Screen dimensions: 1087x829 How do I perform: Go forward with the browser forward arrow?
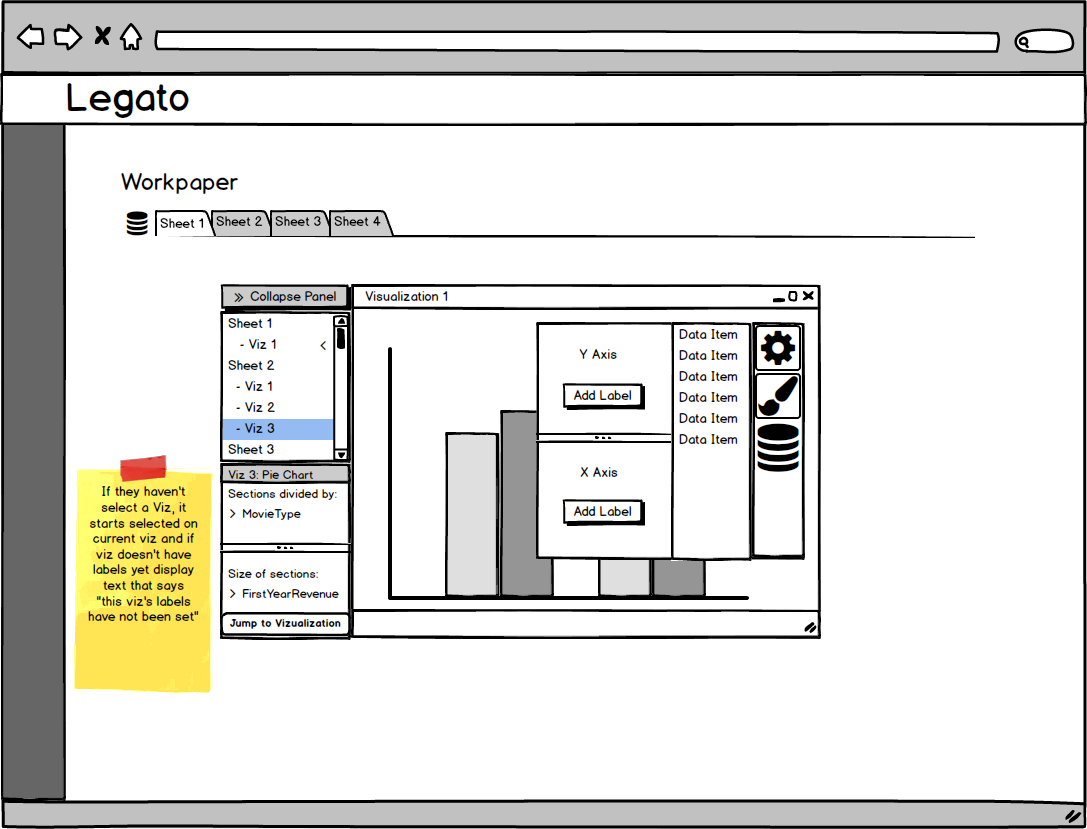click(x=68, y=37)
